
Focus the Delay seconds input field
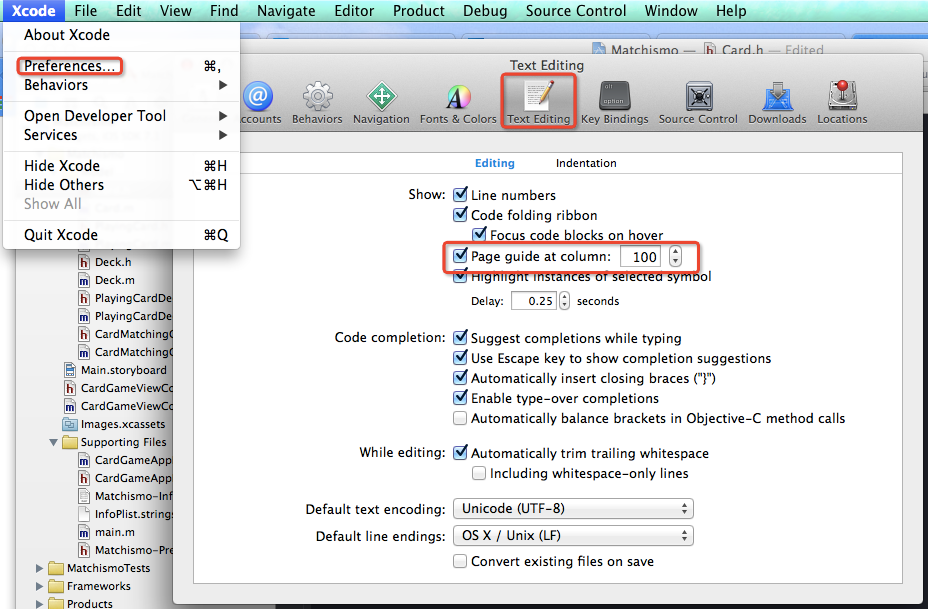(534, 301)
